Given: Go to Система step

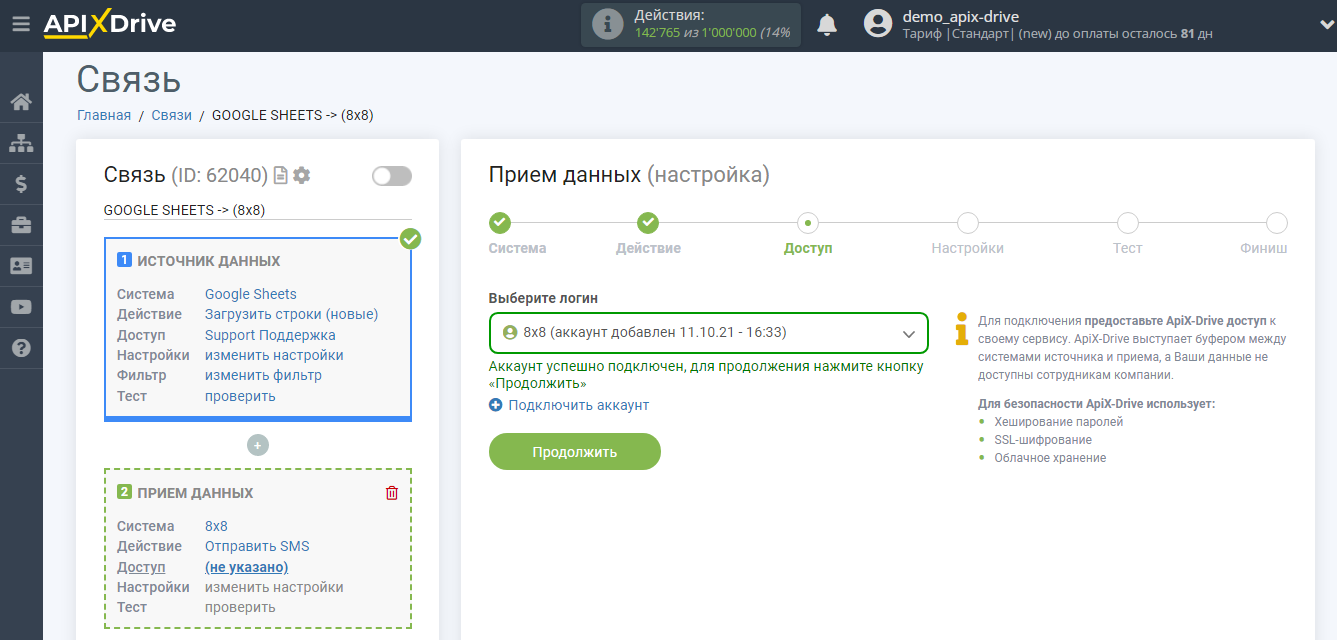Looking at the screenshot, I should click(x=500, y=223).
